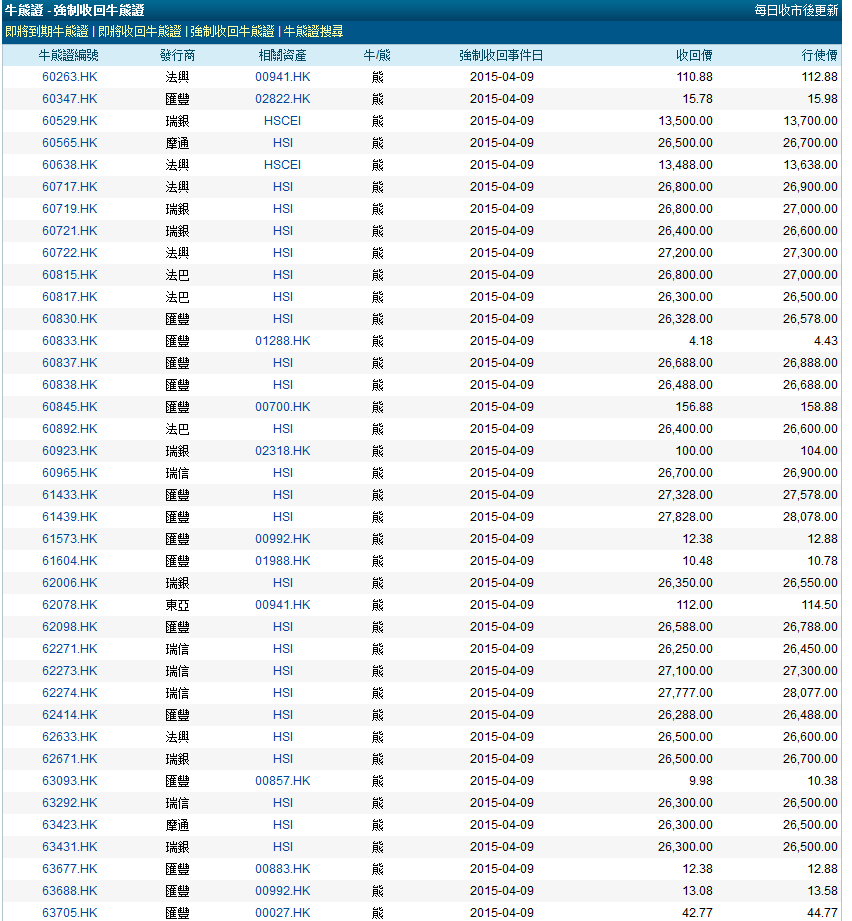Open underlying asset 00857.HK
The width and height of the screenshot is (852, 921).
tap(282, 781)
